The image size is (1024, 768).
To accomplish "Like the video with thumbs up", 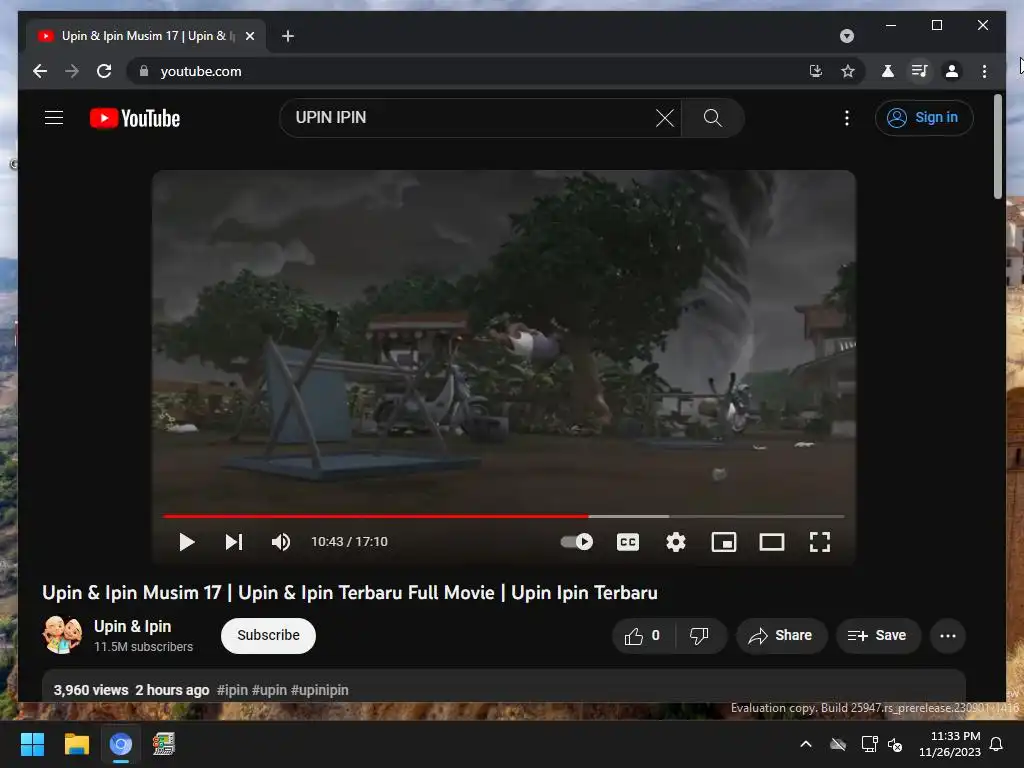I will click(x=643, y=635).
